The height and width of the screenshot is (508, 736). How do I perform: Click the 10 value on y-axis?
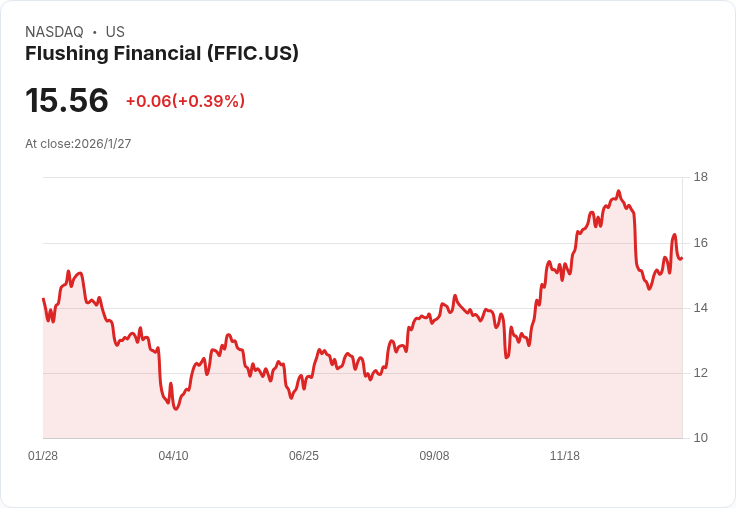click(701, 438)
